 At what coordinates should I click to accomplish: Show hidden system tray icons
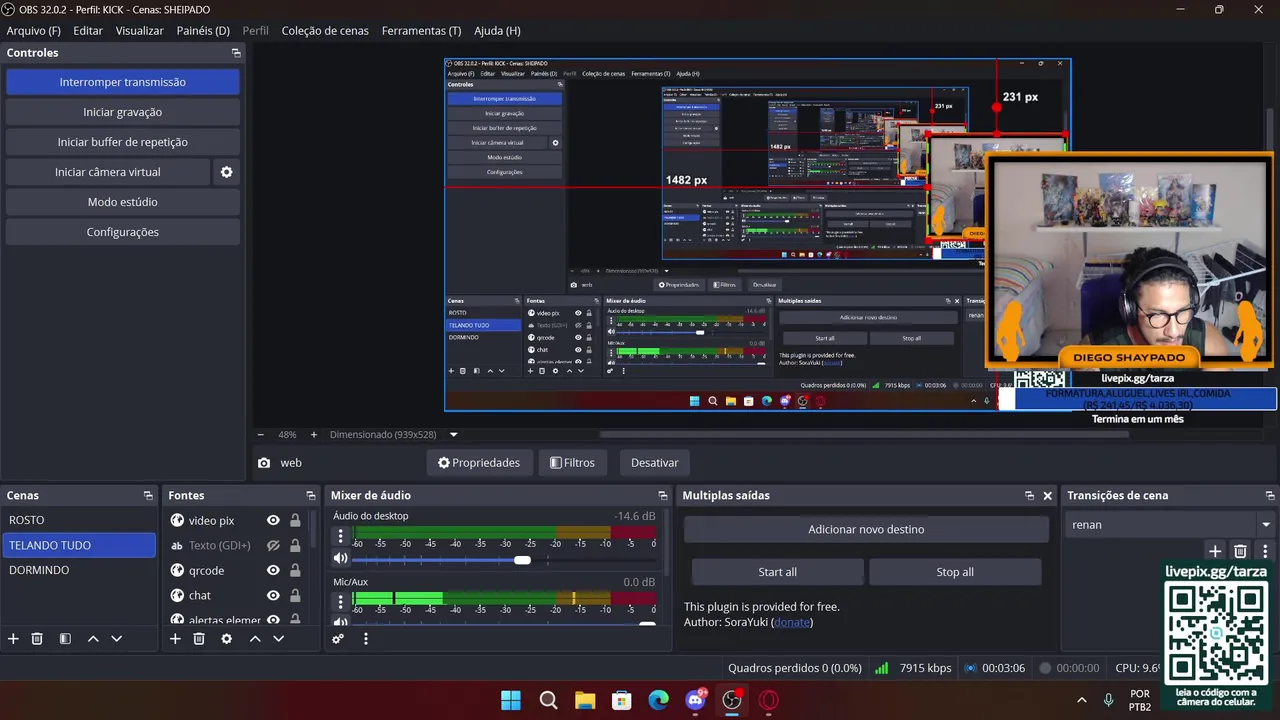pyautogui.click(x=1081, y=700)
